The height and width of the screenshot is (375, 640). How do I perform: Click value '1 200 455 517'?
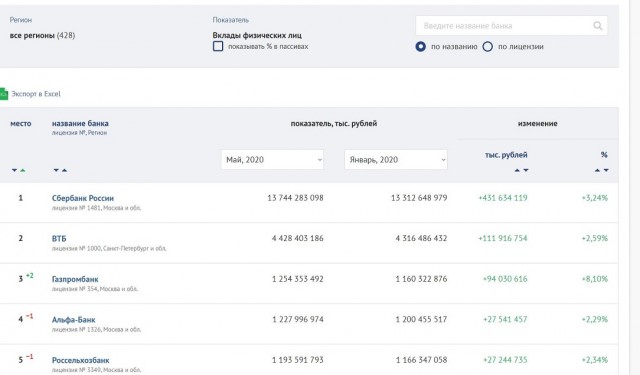coord(421,320)
